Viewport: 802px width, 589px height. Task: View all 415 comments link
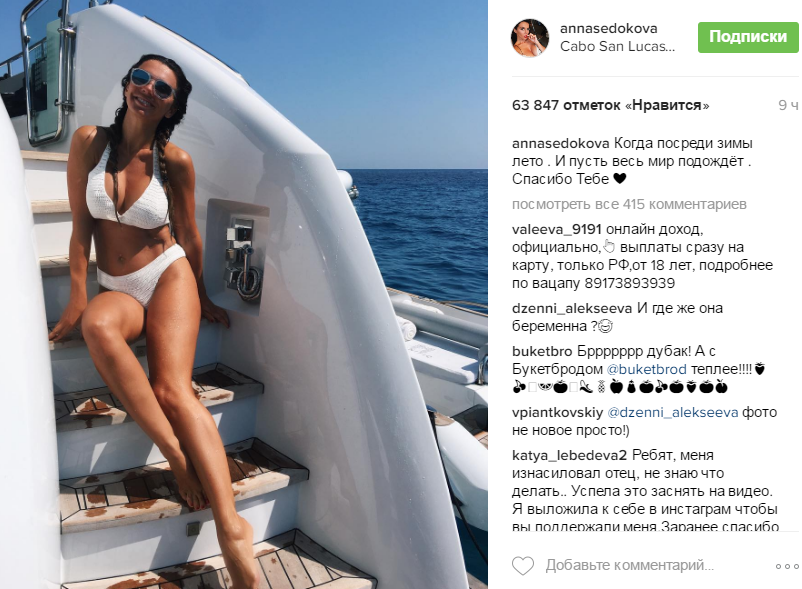629,204
